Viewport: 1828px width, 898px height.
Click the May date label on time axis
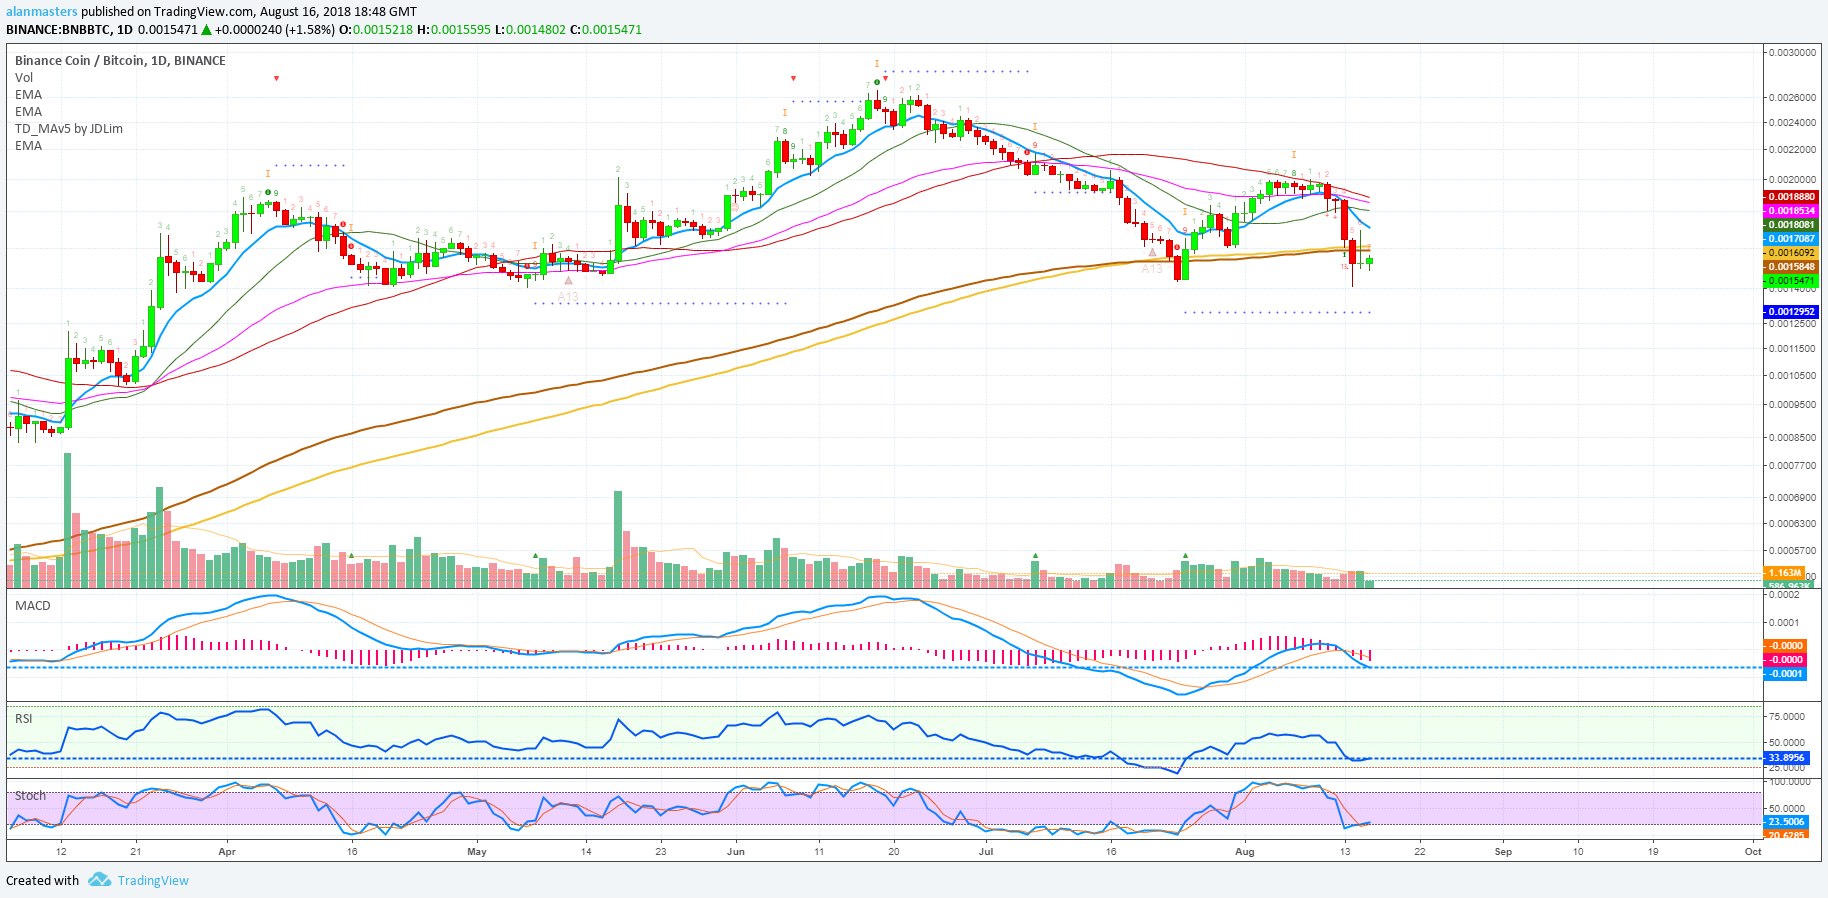pos(477,852)
